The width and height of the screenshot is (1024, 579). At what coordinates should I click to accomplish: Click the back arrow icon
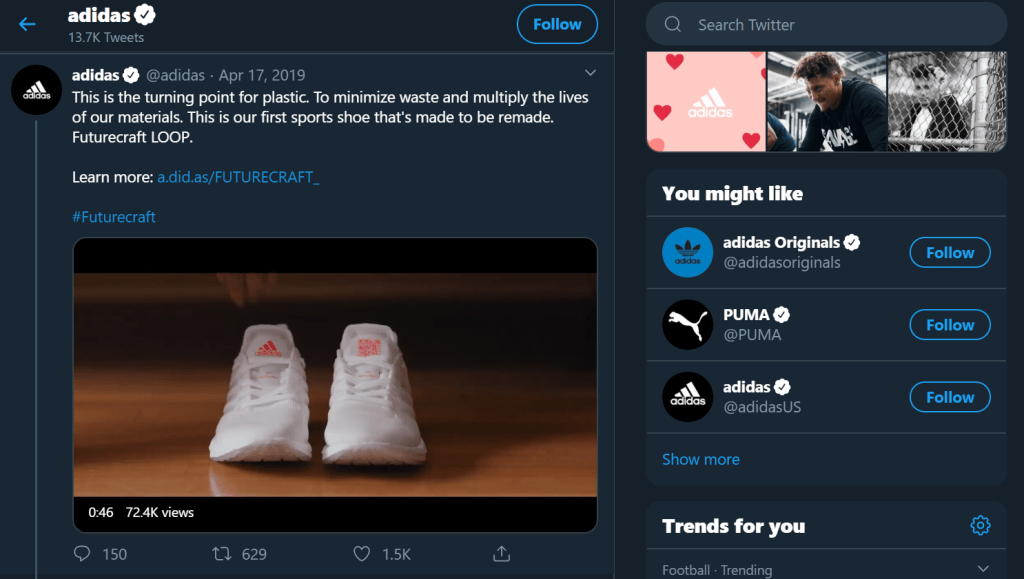coord(27,24)
